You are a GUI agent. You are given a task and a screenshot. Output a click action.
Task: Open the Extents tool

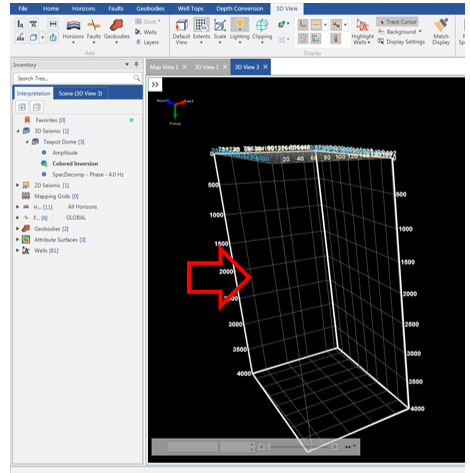click(x=201, y=25)
